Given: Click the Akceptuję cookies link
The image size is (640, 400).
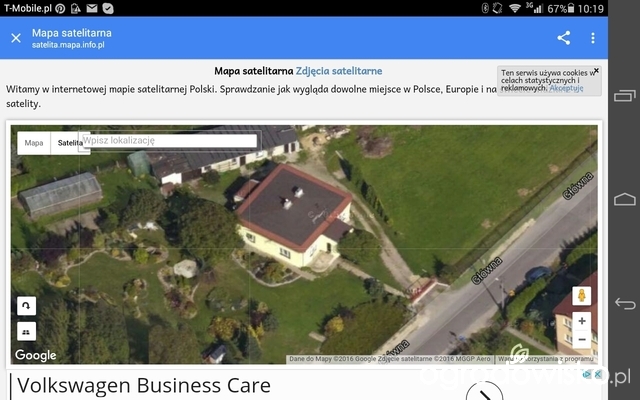Looking at the screenshot, I should point(566,88).
